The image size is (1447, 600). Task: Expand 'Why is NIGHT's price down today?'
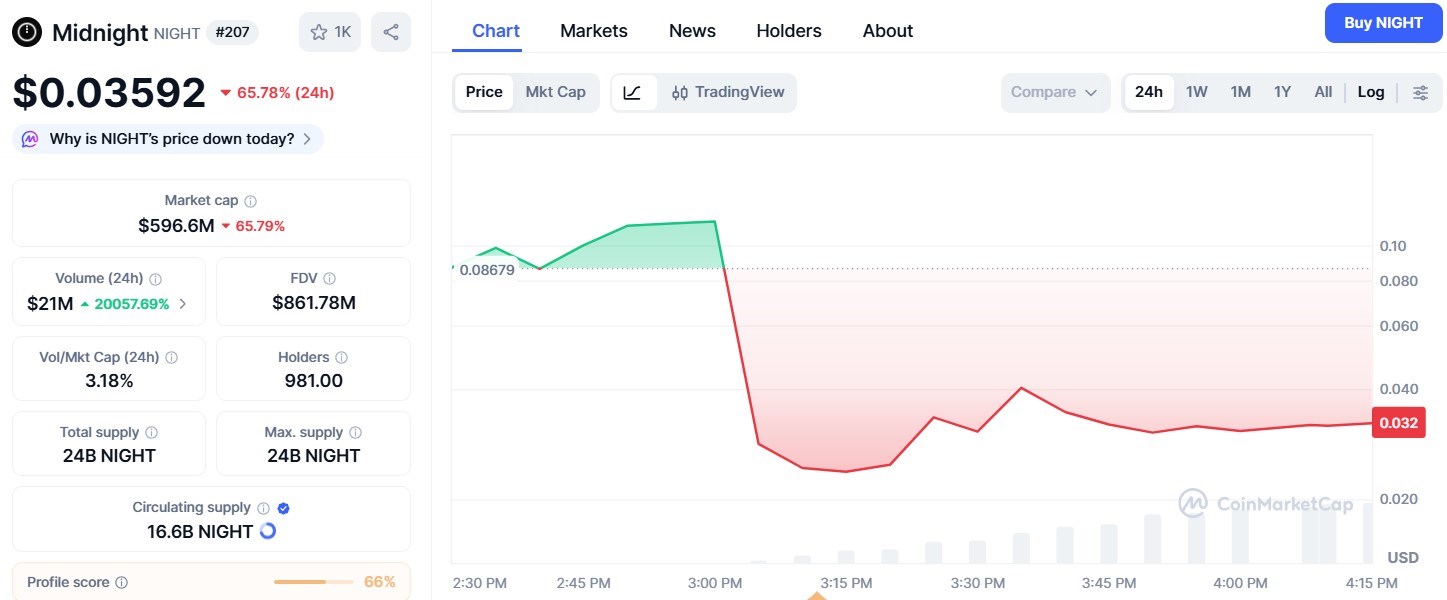(167, 138)
